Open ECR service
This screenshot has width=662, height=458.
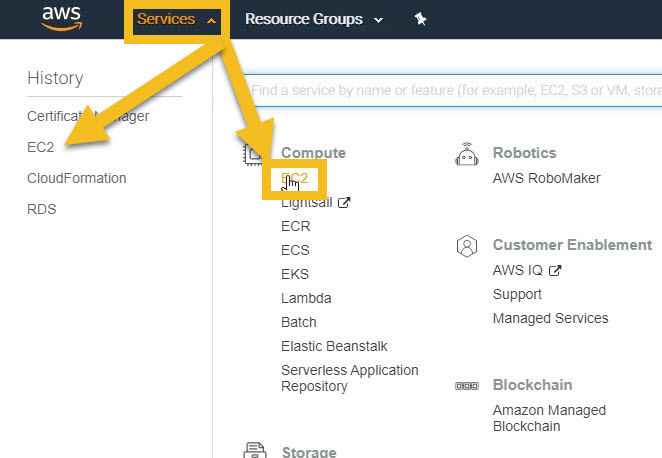[296, 226]
